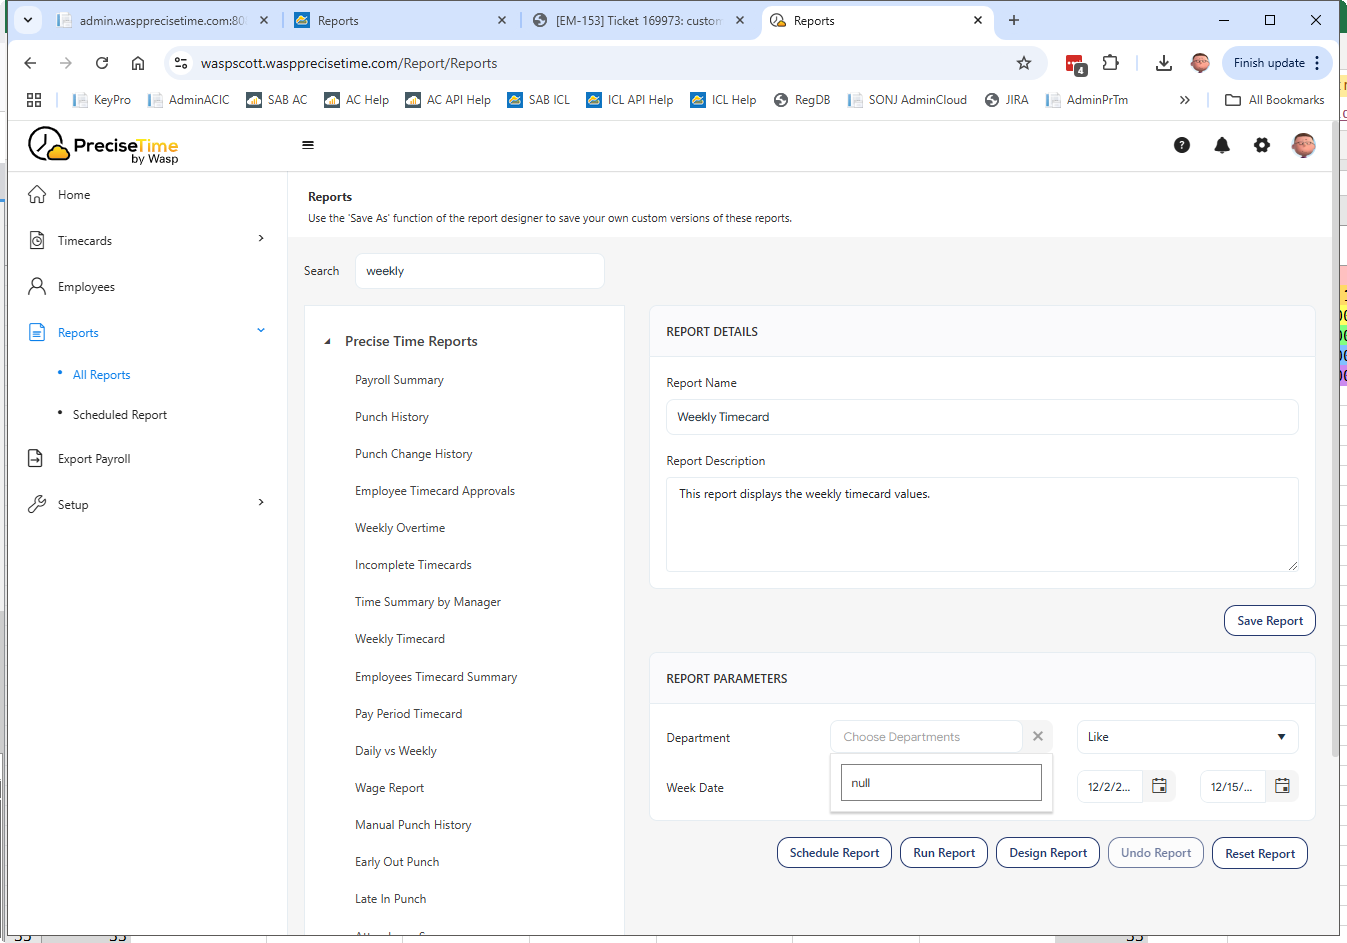Screen dimensions: 1347x943
Task: Open notifications bell icon
Action: (1222, 145)
